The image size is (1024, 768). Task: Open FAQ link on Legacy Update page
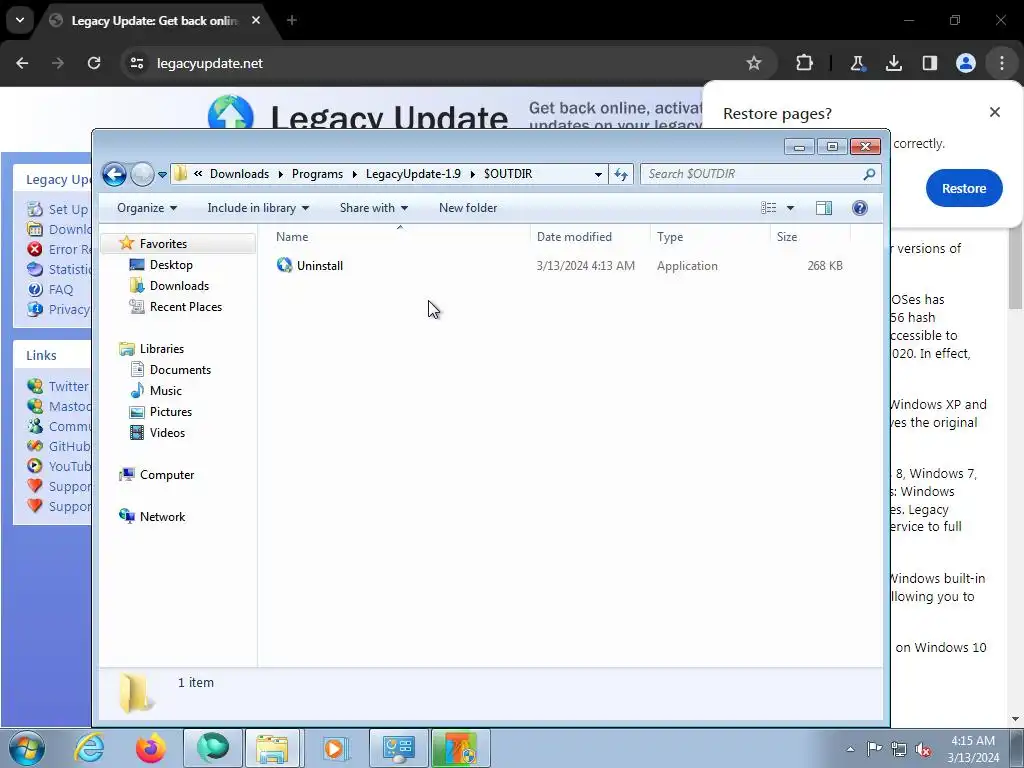click(x=61, y=289)
